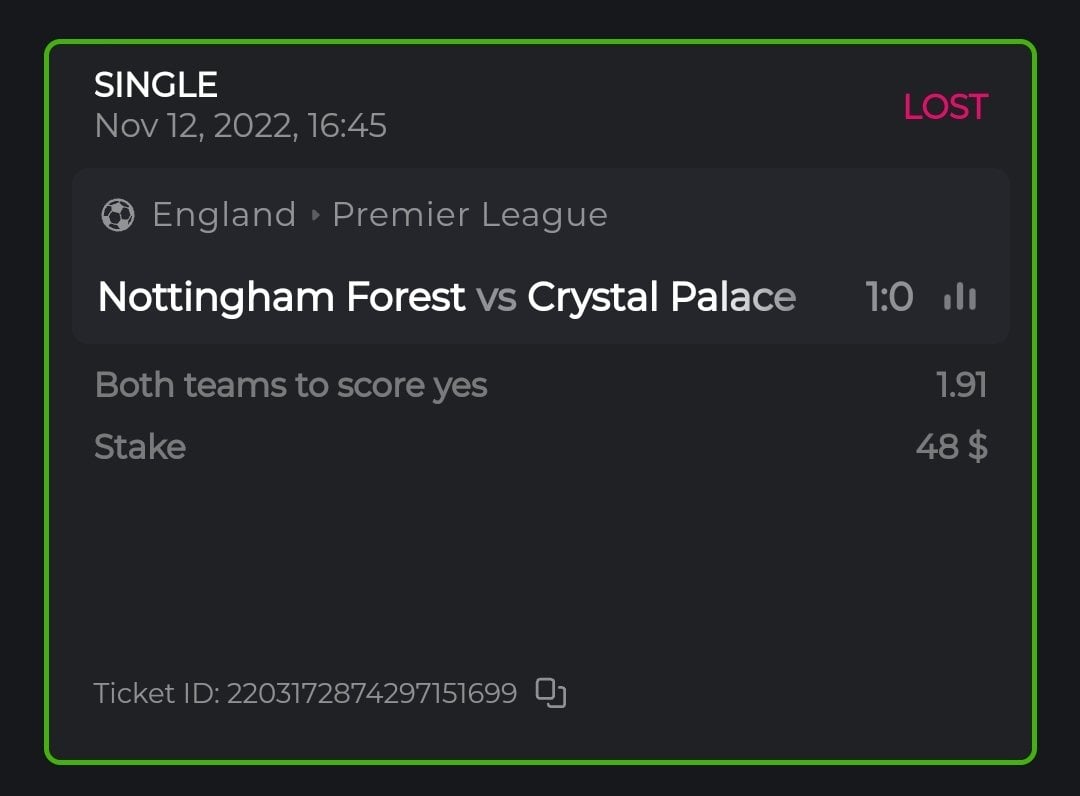Click the Stake label
This screenshot has height=796, width=1080.
pyautogui.click(x=139, y=446)
